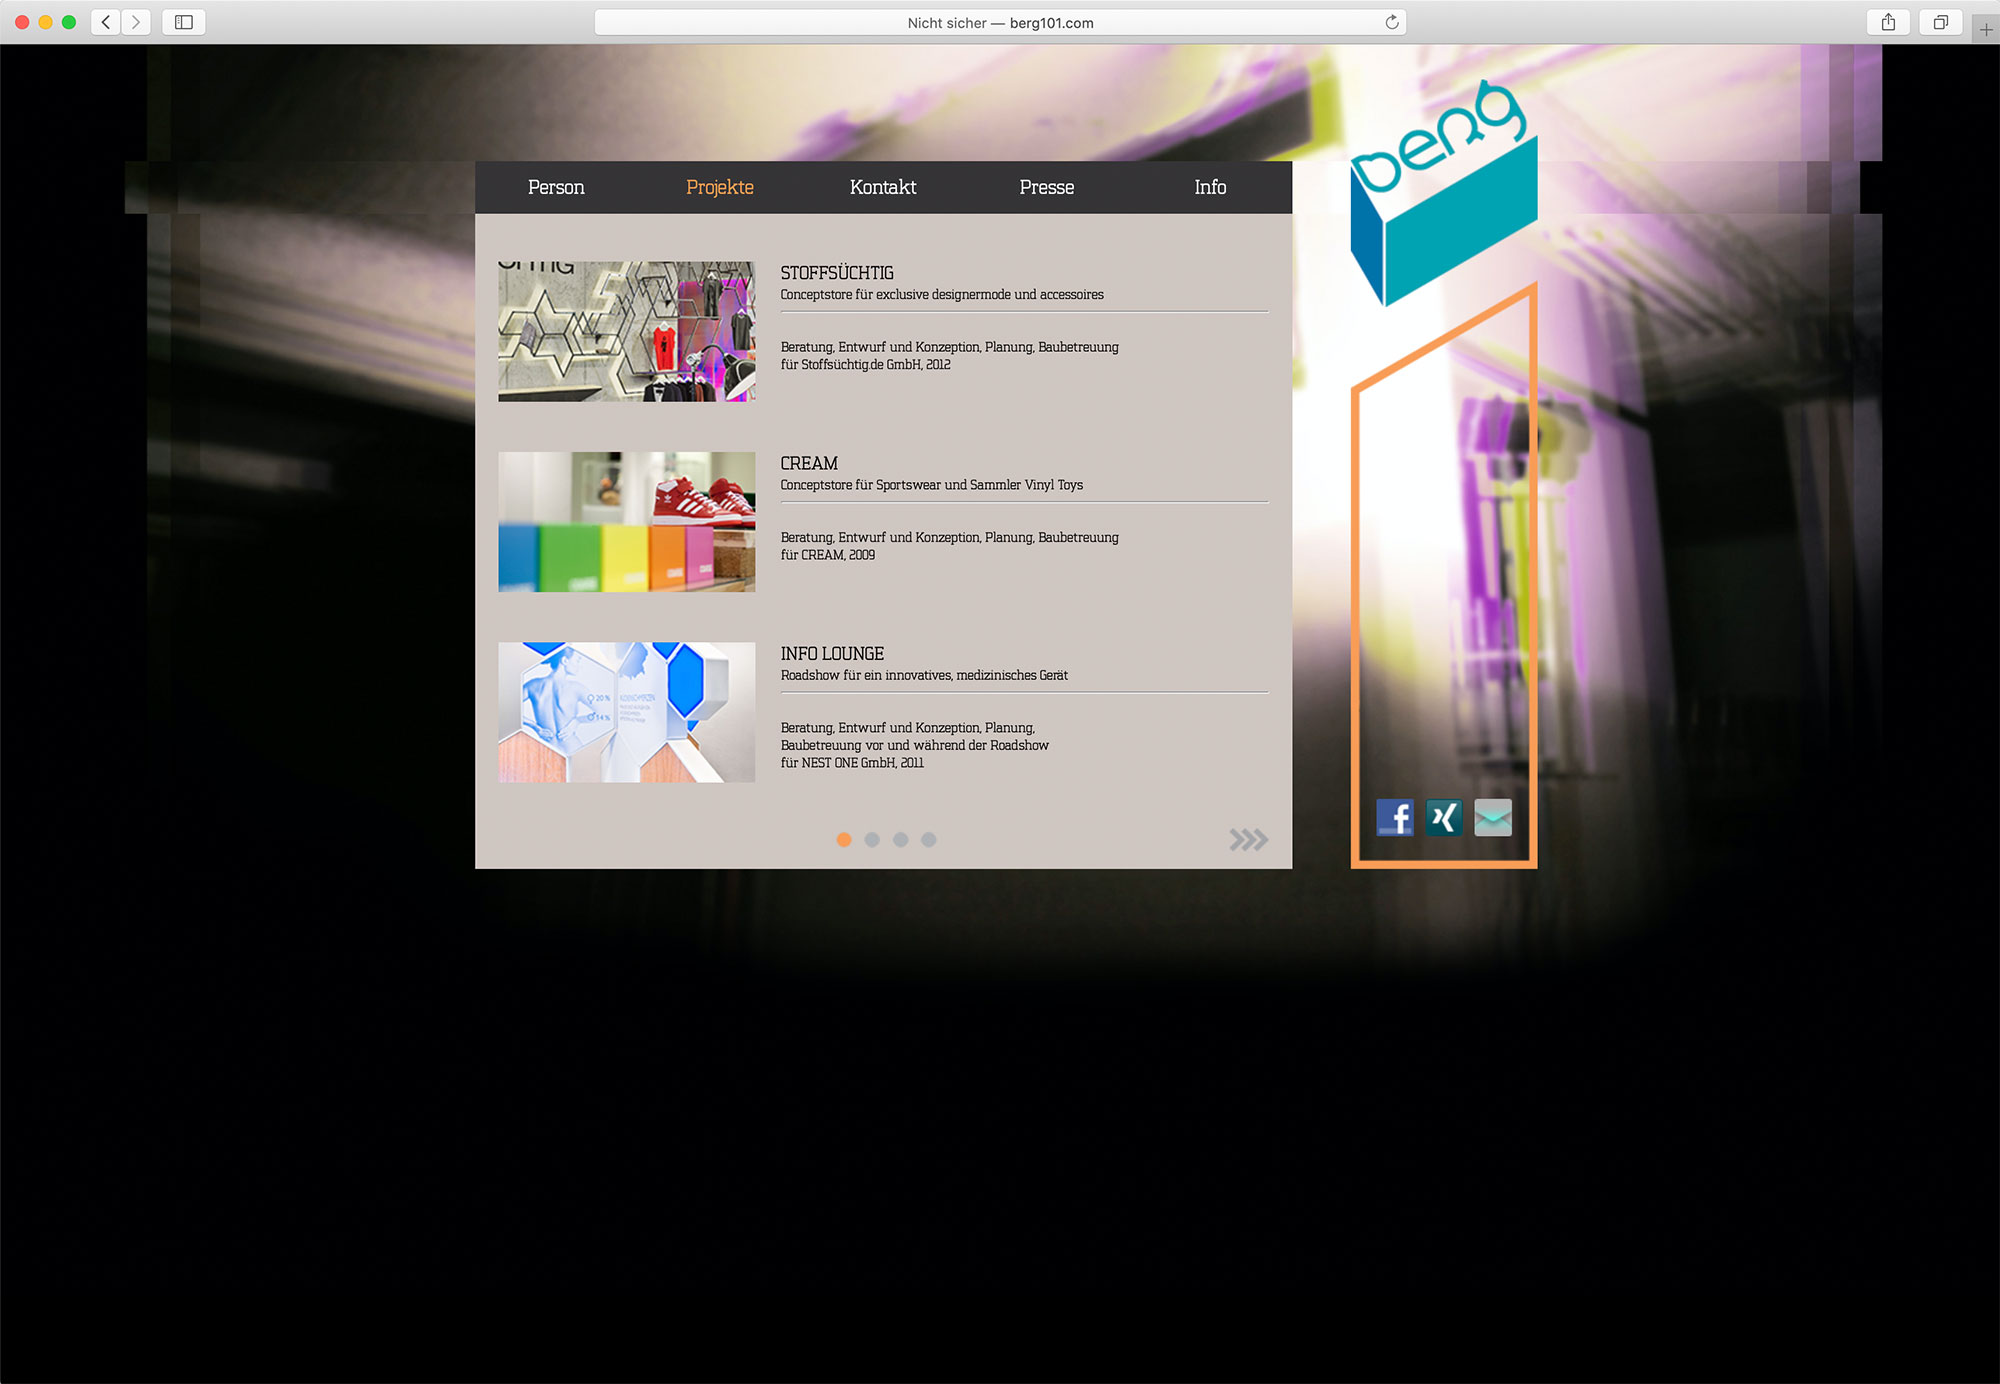
Task: Click the XING social icon
Action: (x=1444, y=817)
